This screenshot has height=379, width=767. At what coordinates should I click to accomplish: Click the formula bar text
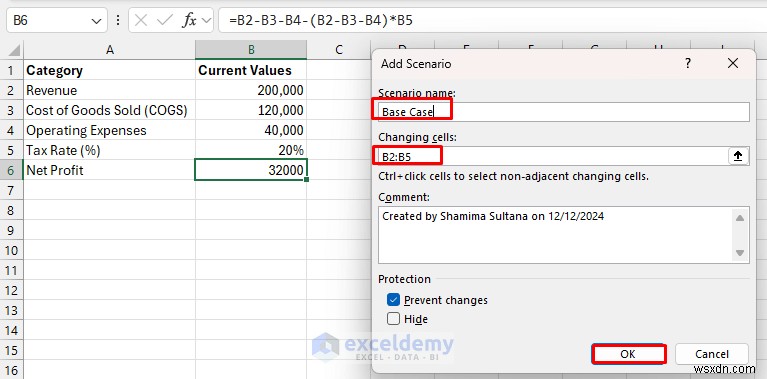(320, 21)
